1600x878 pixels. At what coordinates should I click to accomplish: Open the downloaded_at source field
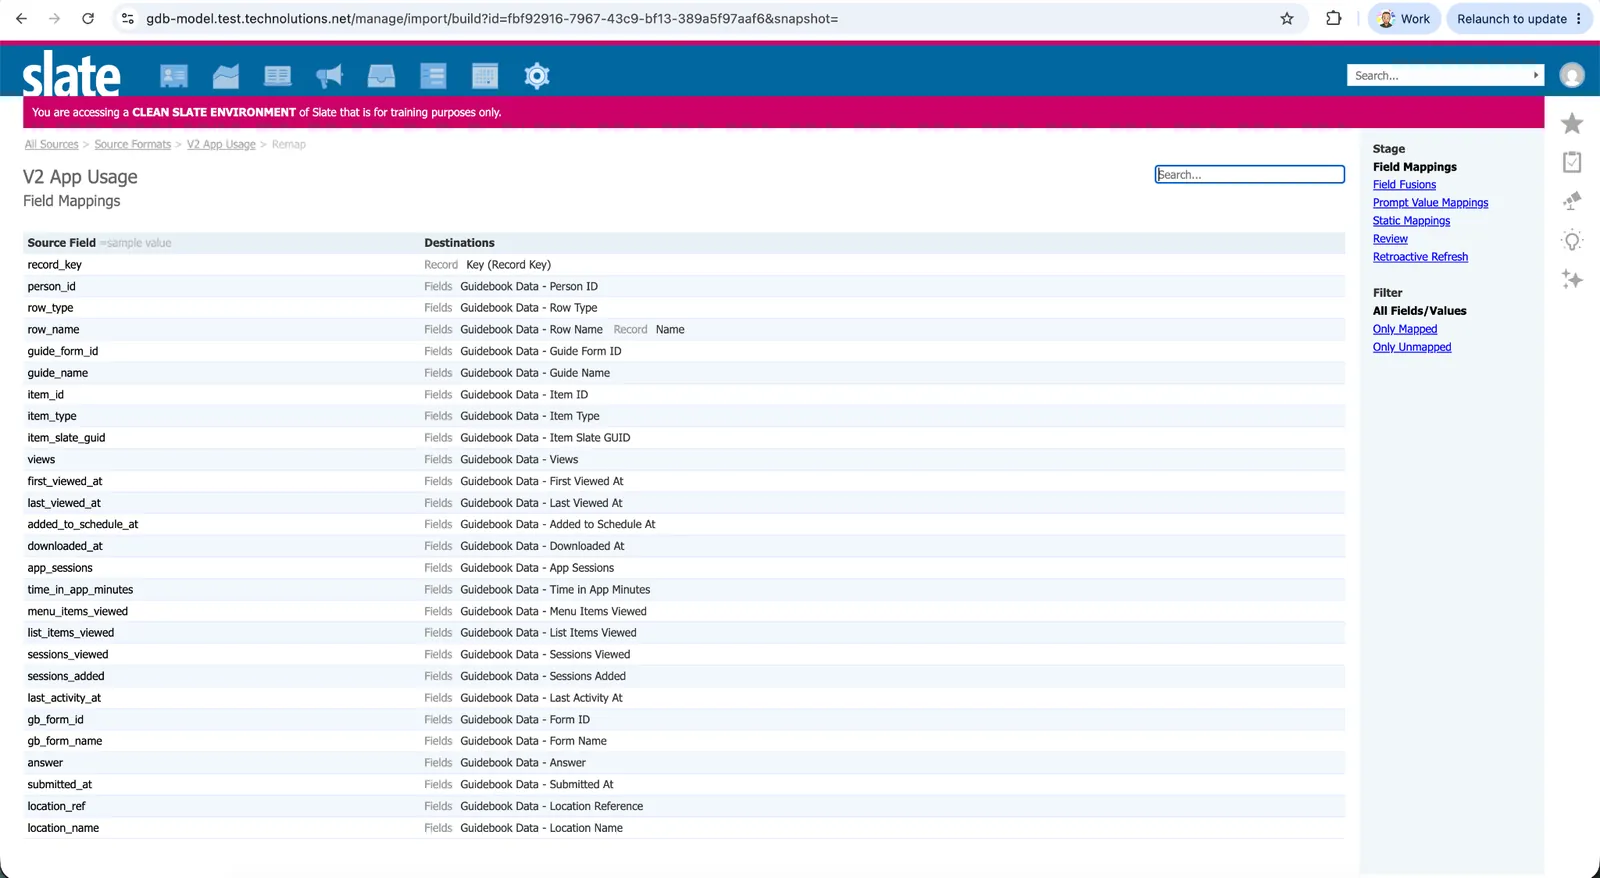(x=65, y=546)
